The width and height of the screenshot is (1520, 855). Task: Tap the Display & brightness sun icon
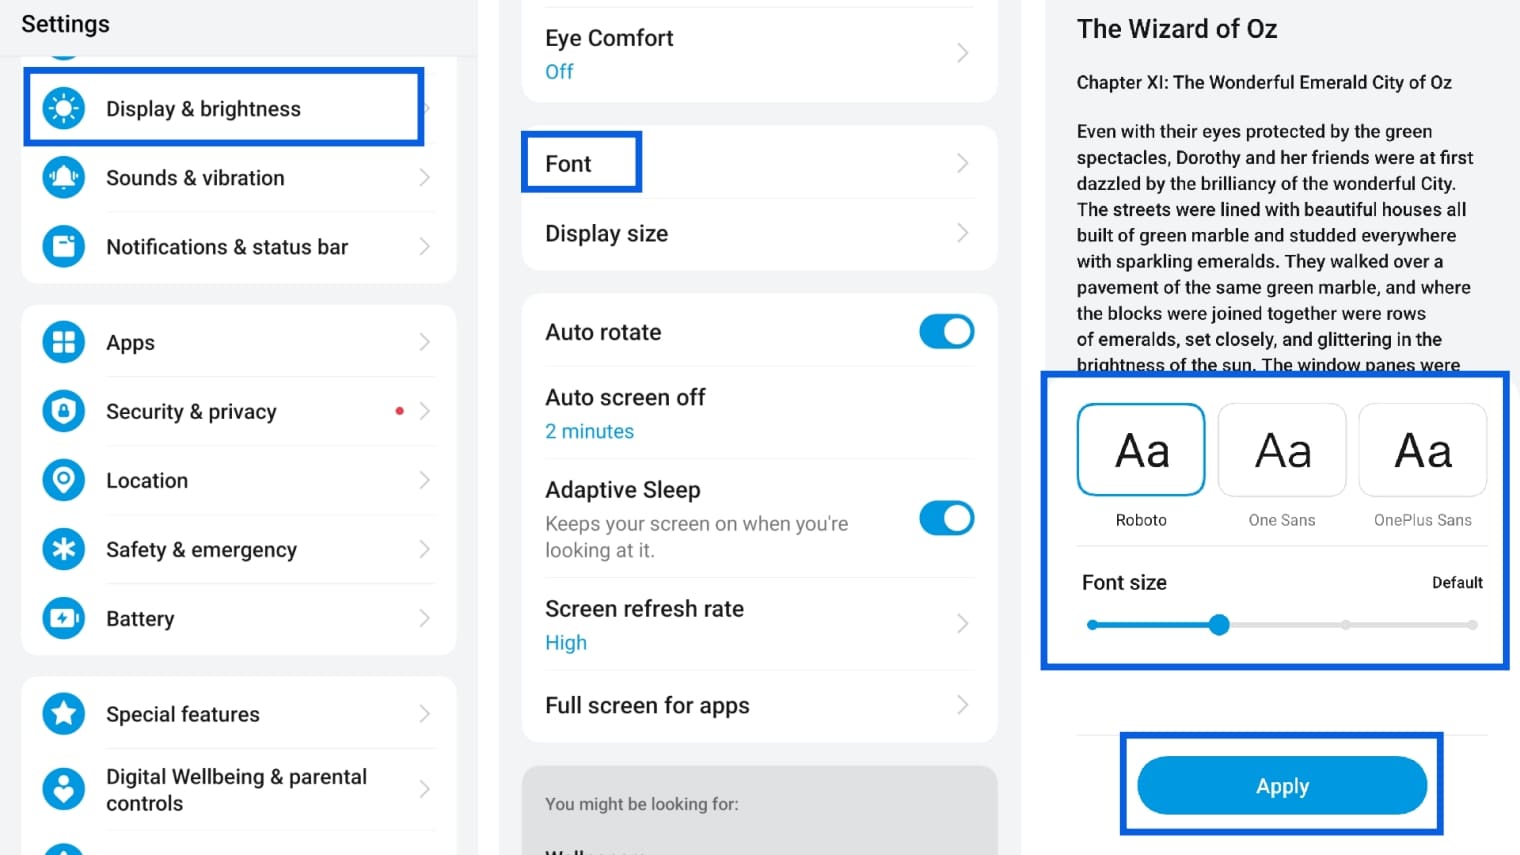click(x=64, y=108)
